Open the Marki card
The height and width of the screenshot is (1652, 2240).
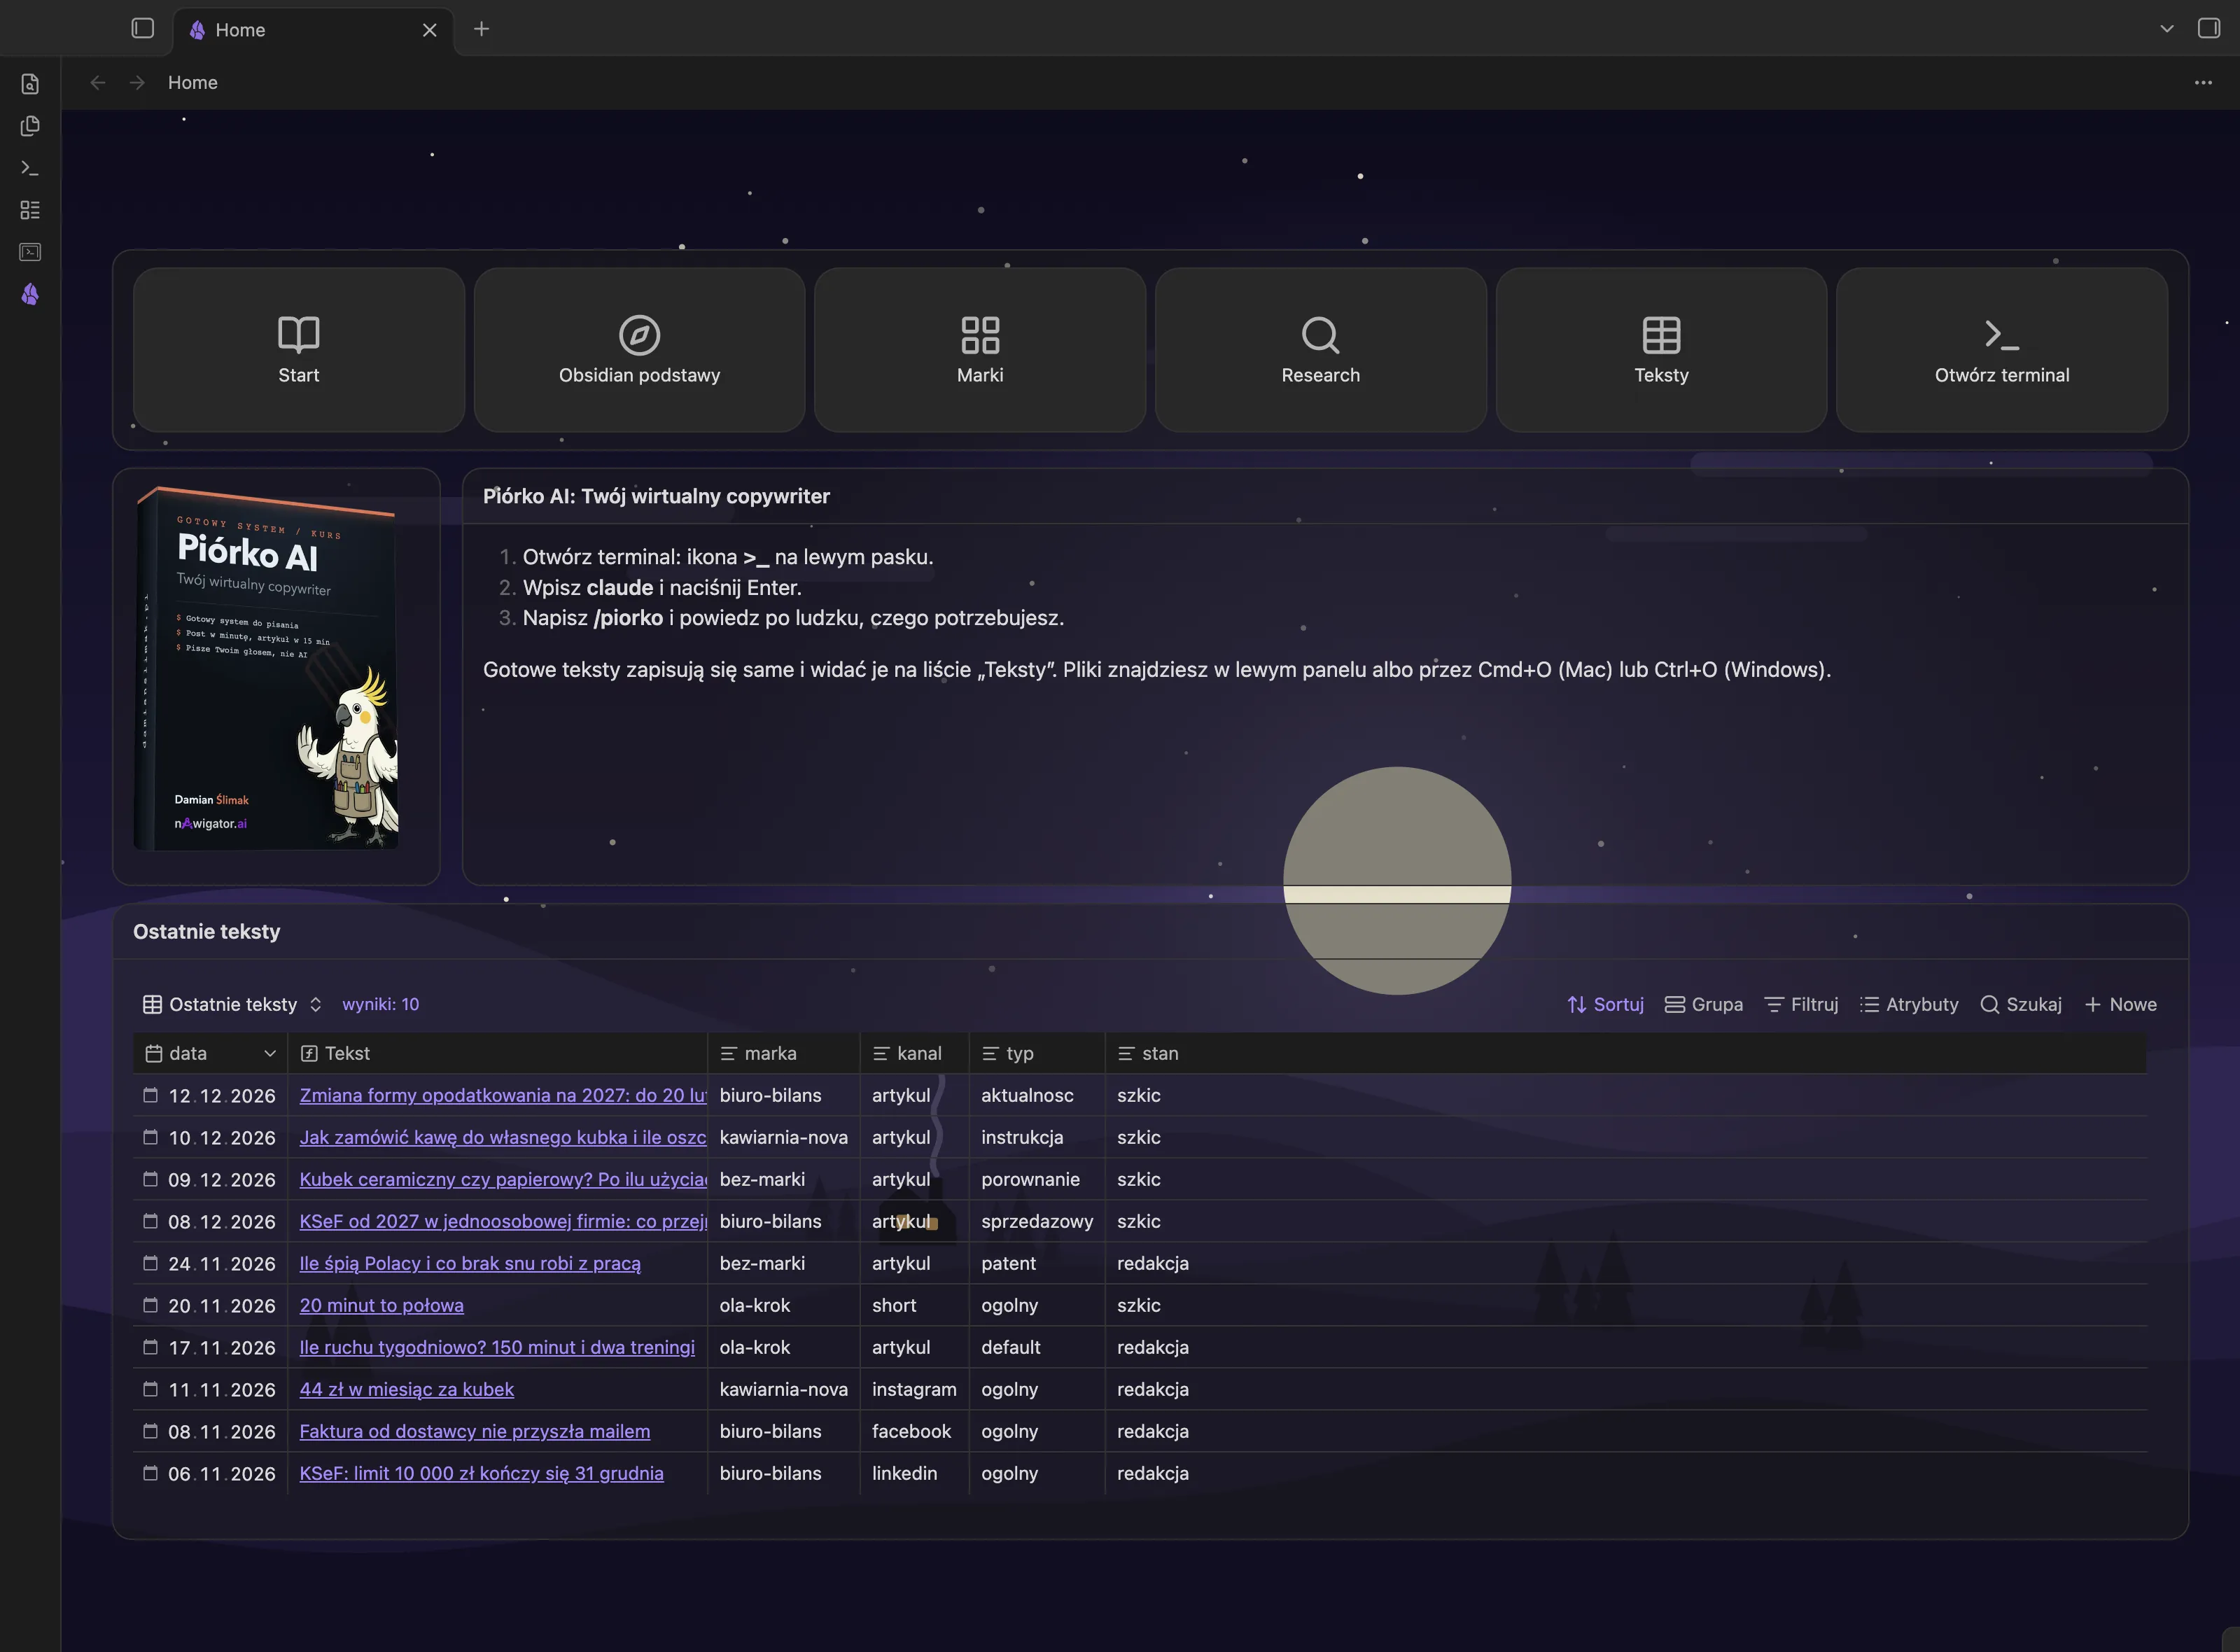click(980, 350)
